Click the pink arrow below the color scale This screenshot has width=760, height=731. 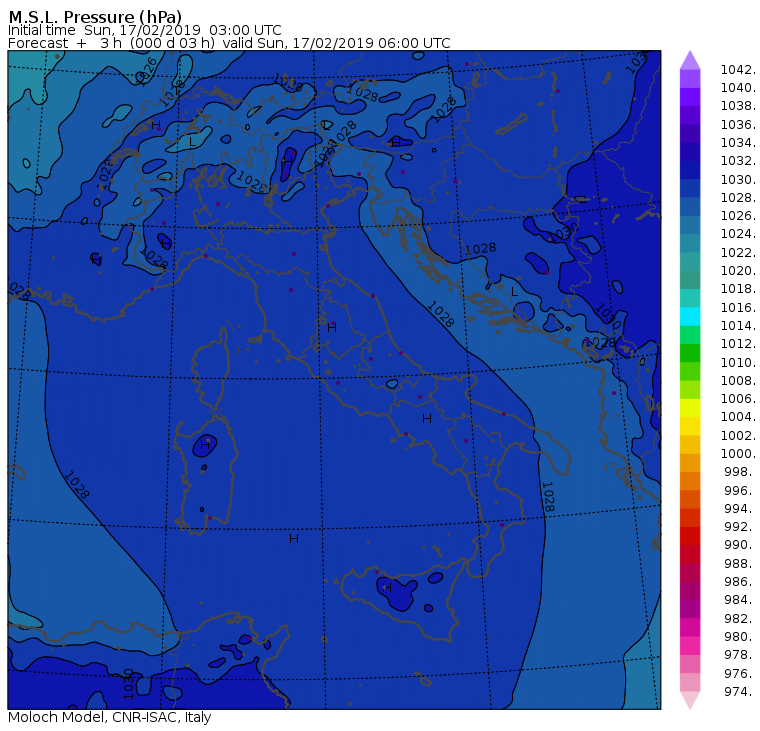pos(690,700)
